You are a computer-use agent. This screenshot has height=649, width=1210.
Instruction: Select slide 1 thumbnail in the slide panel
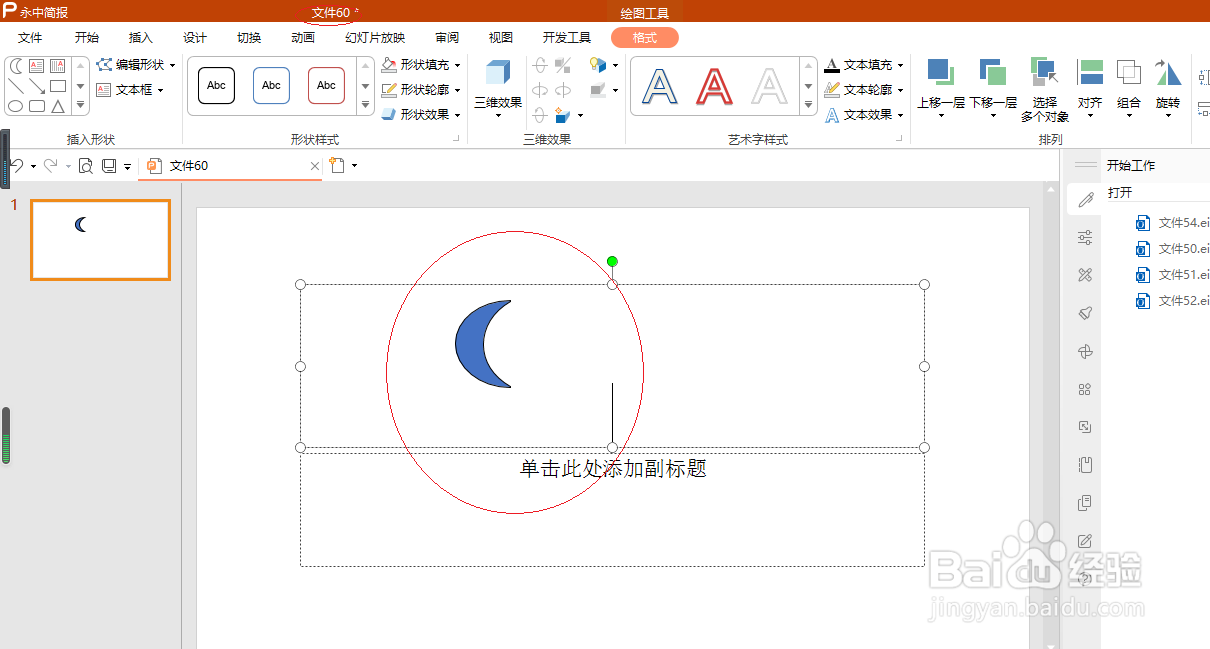pyautogui.click(x=100, y=240)
